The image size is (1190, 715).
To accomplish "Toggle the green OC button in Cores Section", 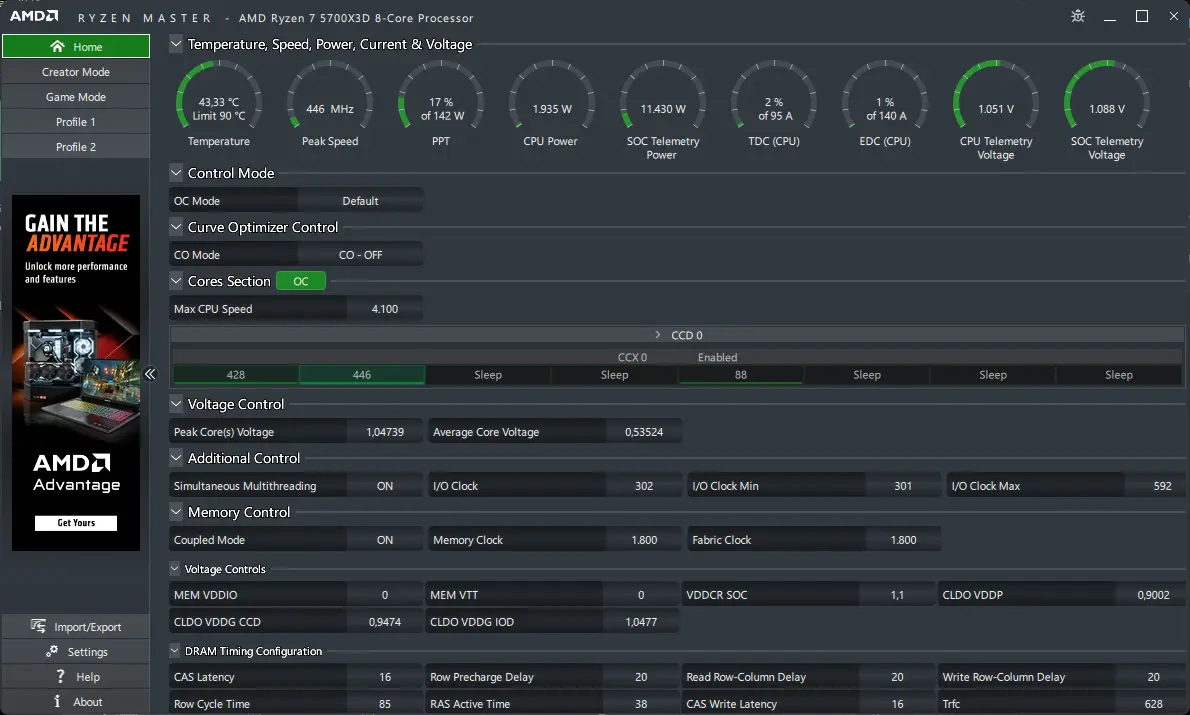I will (301, 281).
